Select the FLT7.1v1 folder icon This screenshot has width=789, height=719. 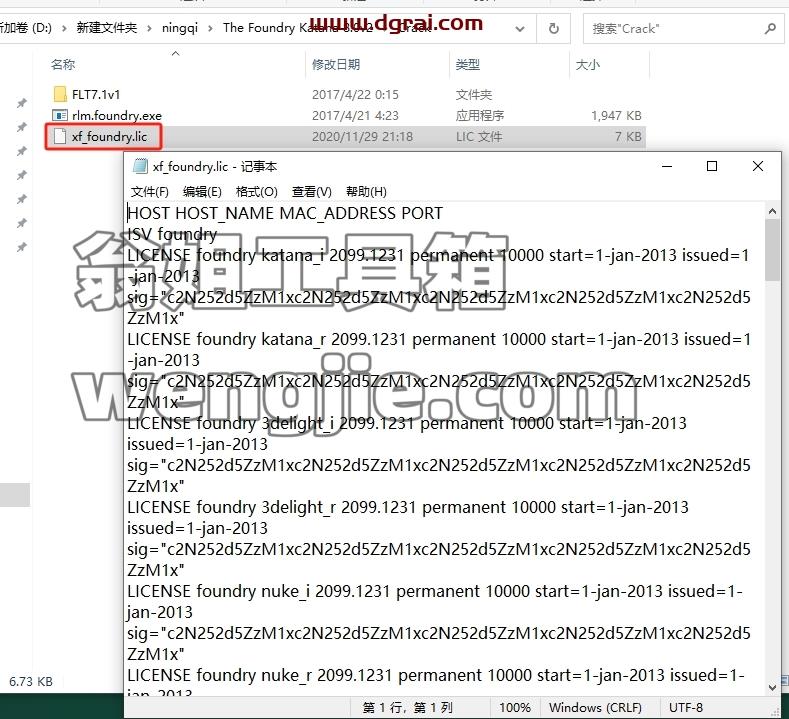(59, 94)
